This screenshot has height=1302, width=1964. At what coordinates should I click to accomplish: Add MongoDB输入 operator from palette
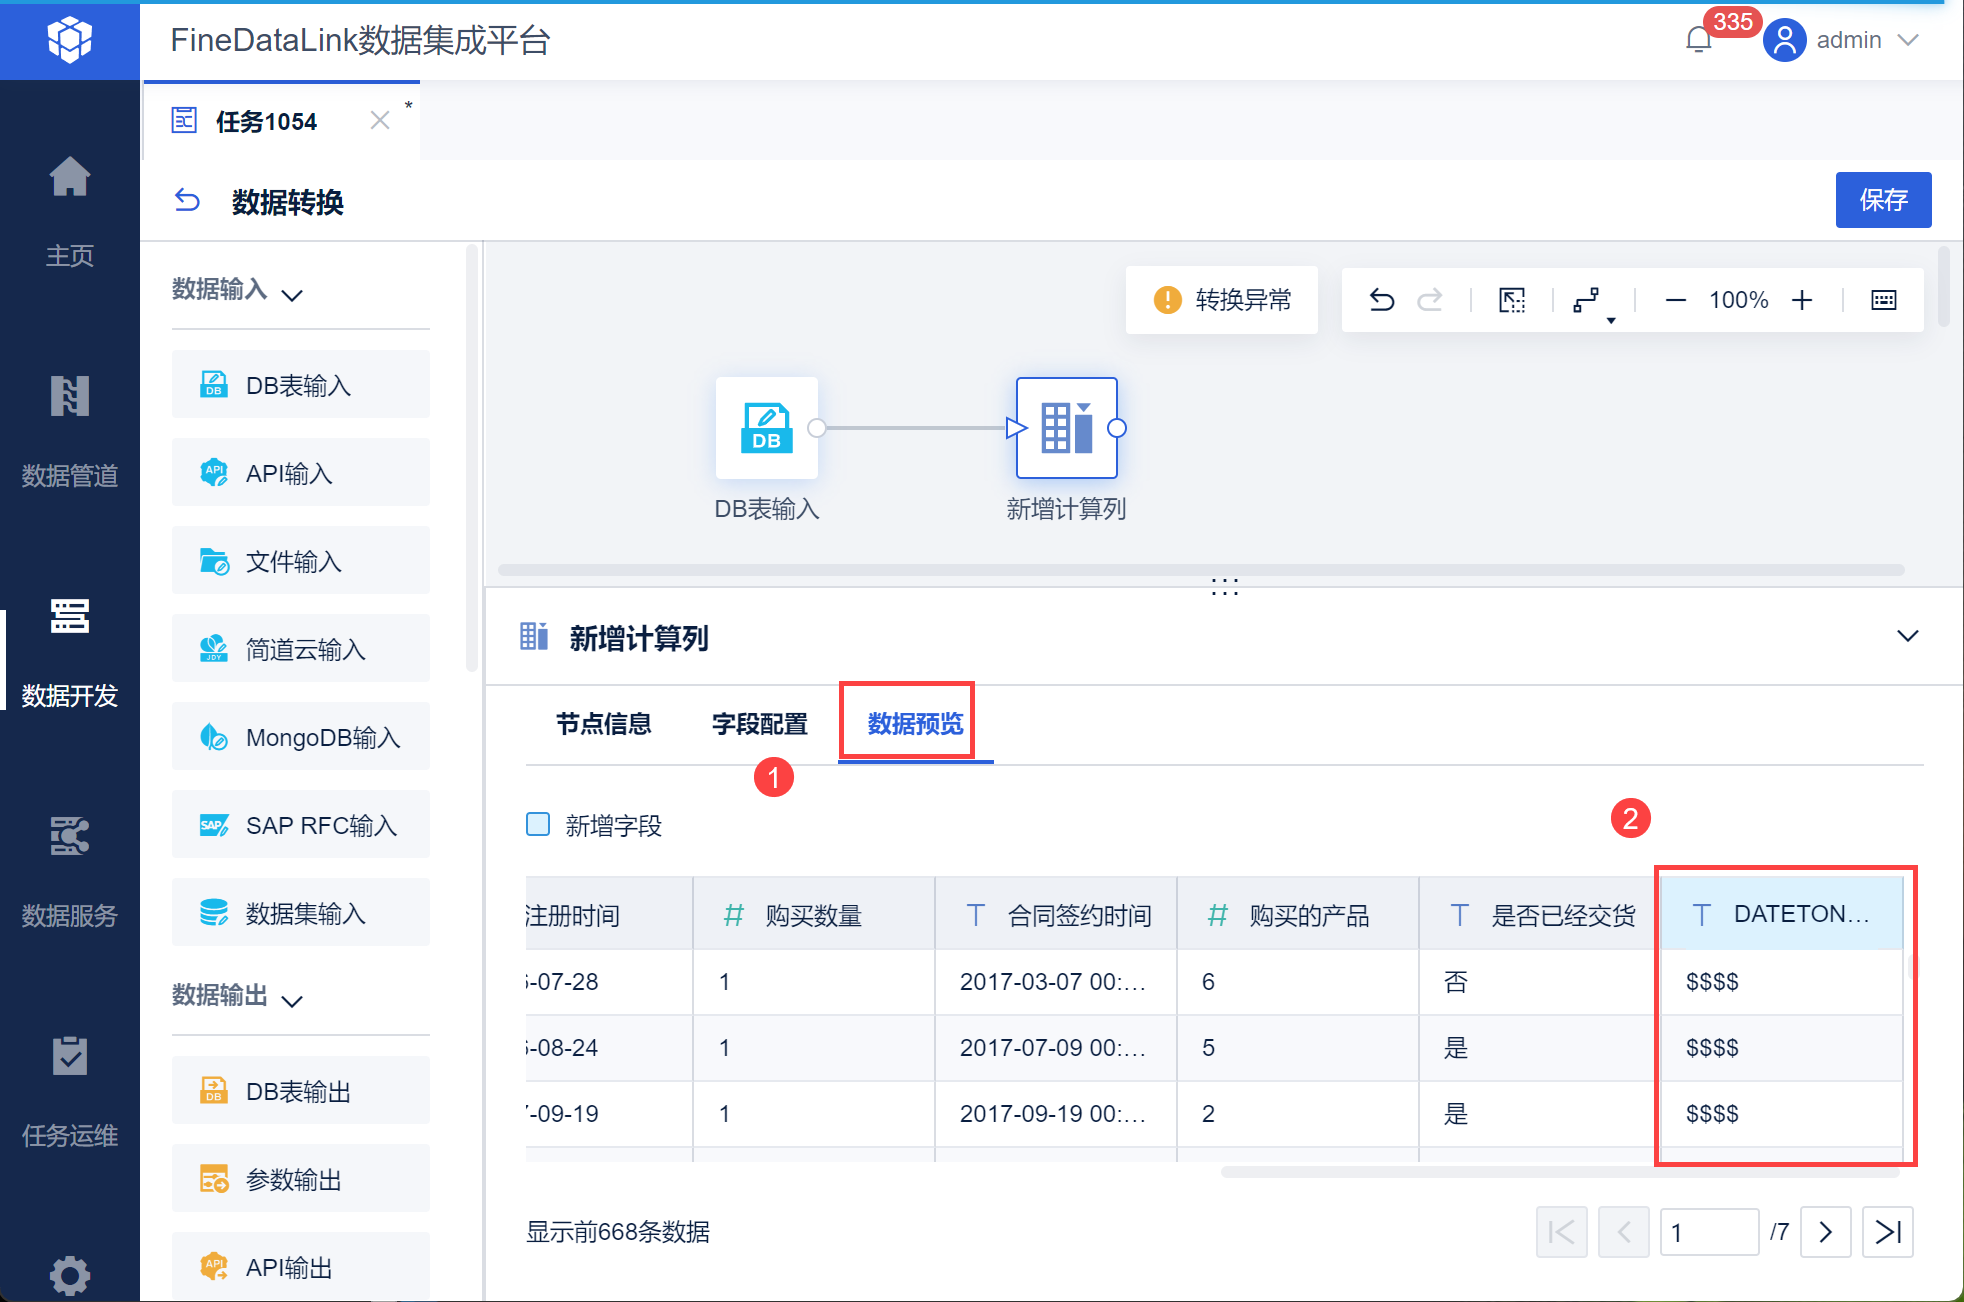pos(301,737)
